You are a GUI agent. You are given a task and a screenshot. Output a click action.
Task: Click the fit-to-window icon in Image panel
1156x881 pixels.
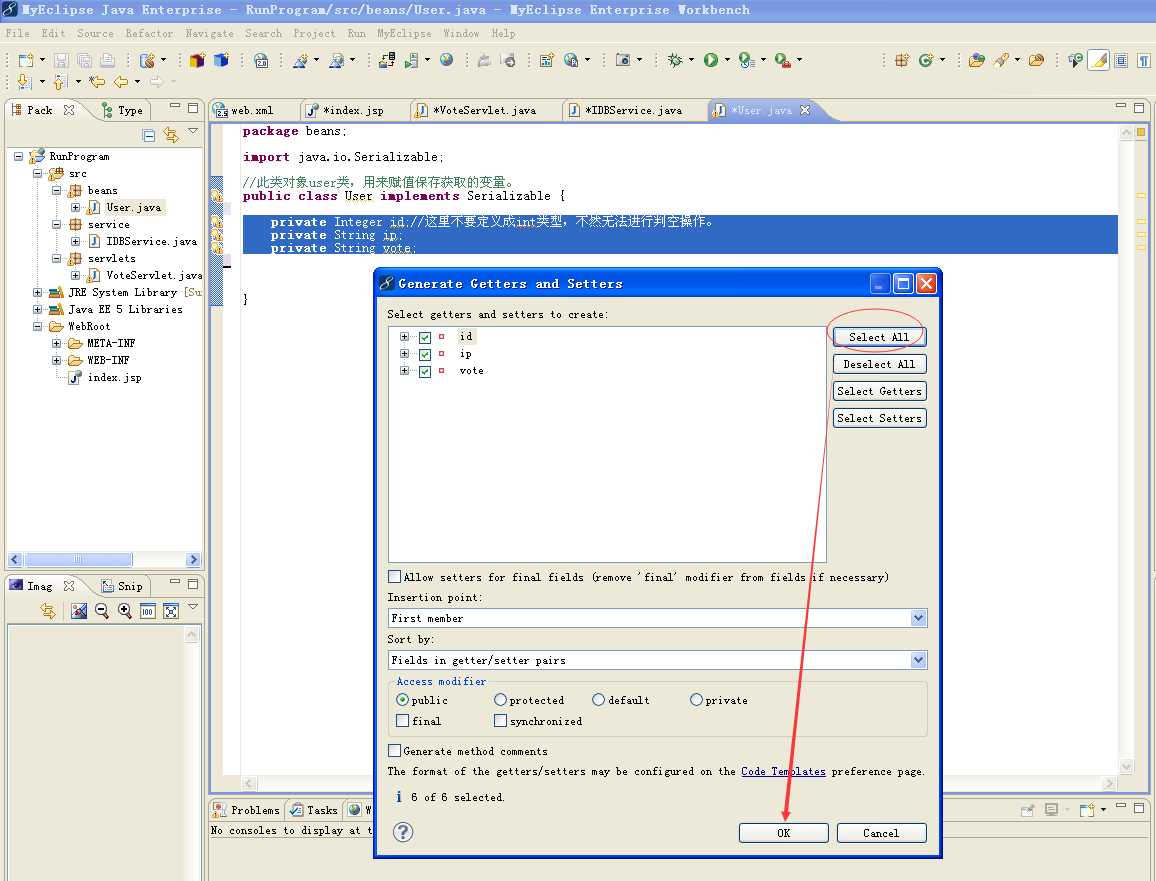coord(170,611)
